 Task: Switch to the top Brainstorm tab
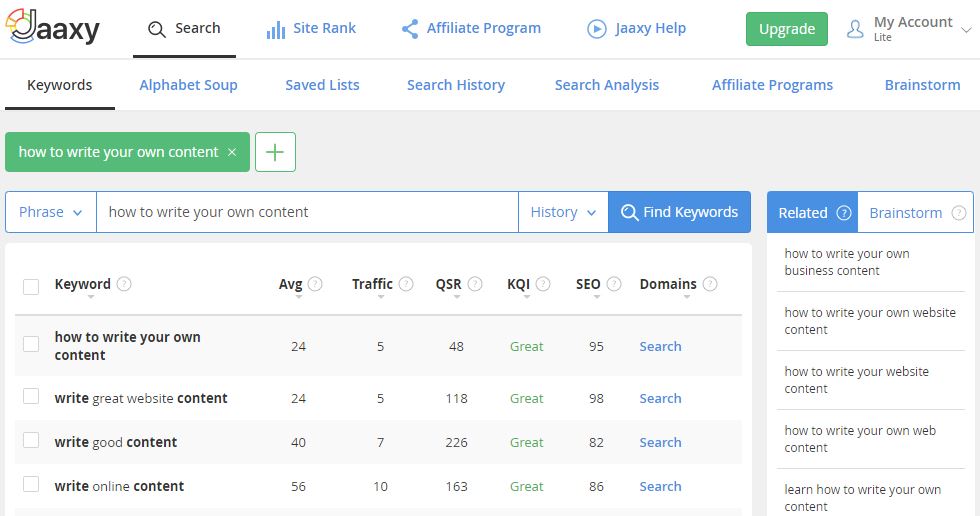point(922,86)
